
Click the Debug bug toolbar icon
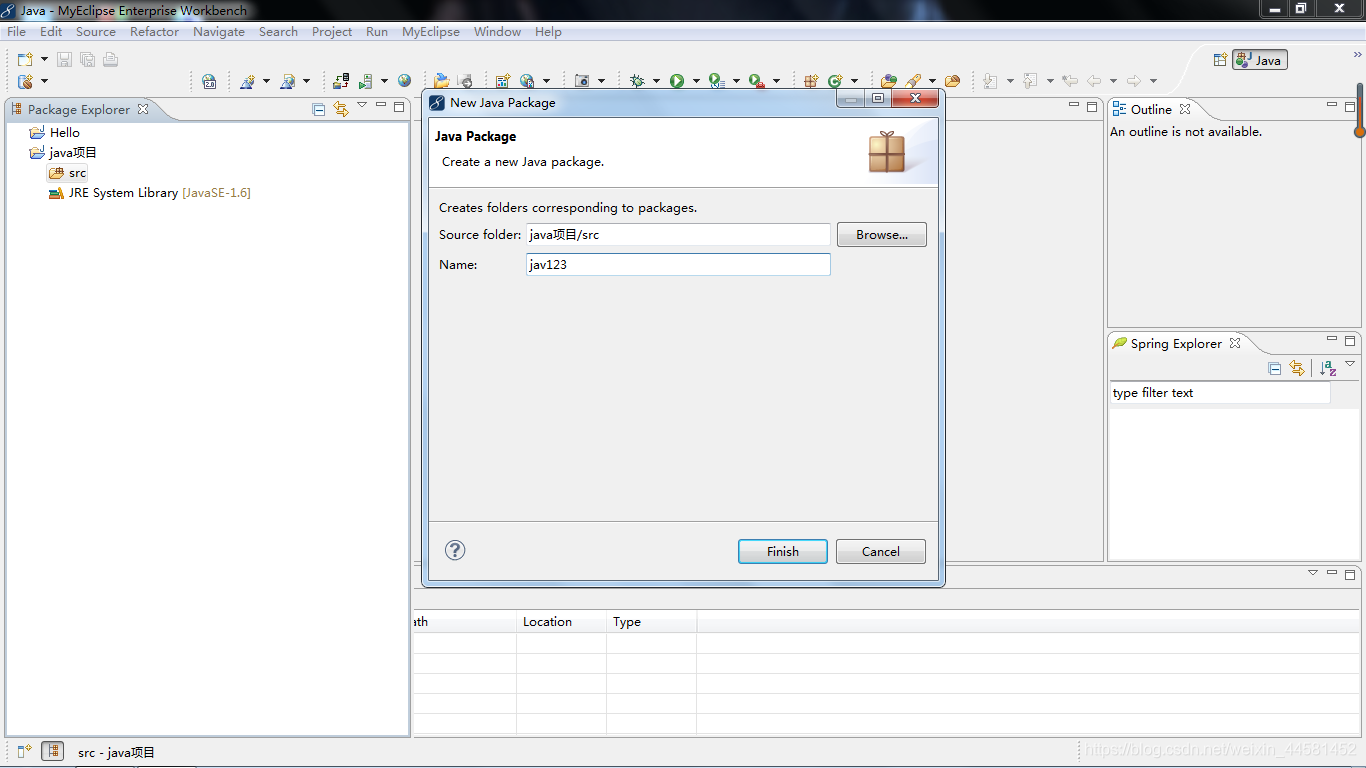tap(637, 81)
